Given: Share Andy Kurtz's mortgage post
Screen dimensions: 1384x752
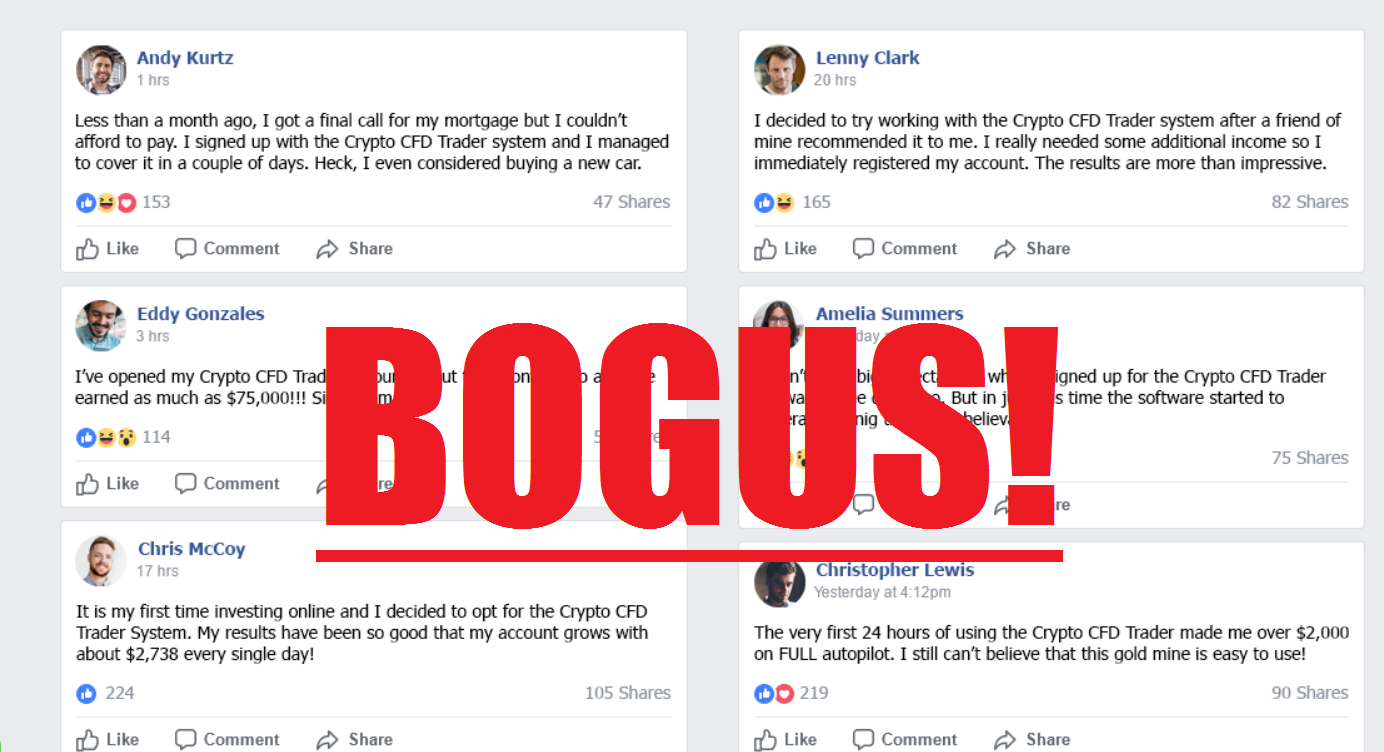Looking at the screenshot, I should (x=354, y=249).
